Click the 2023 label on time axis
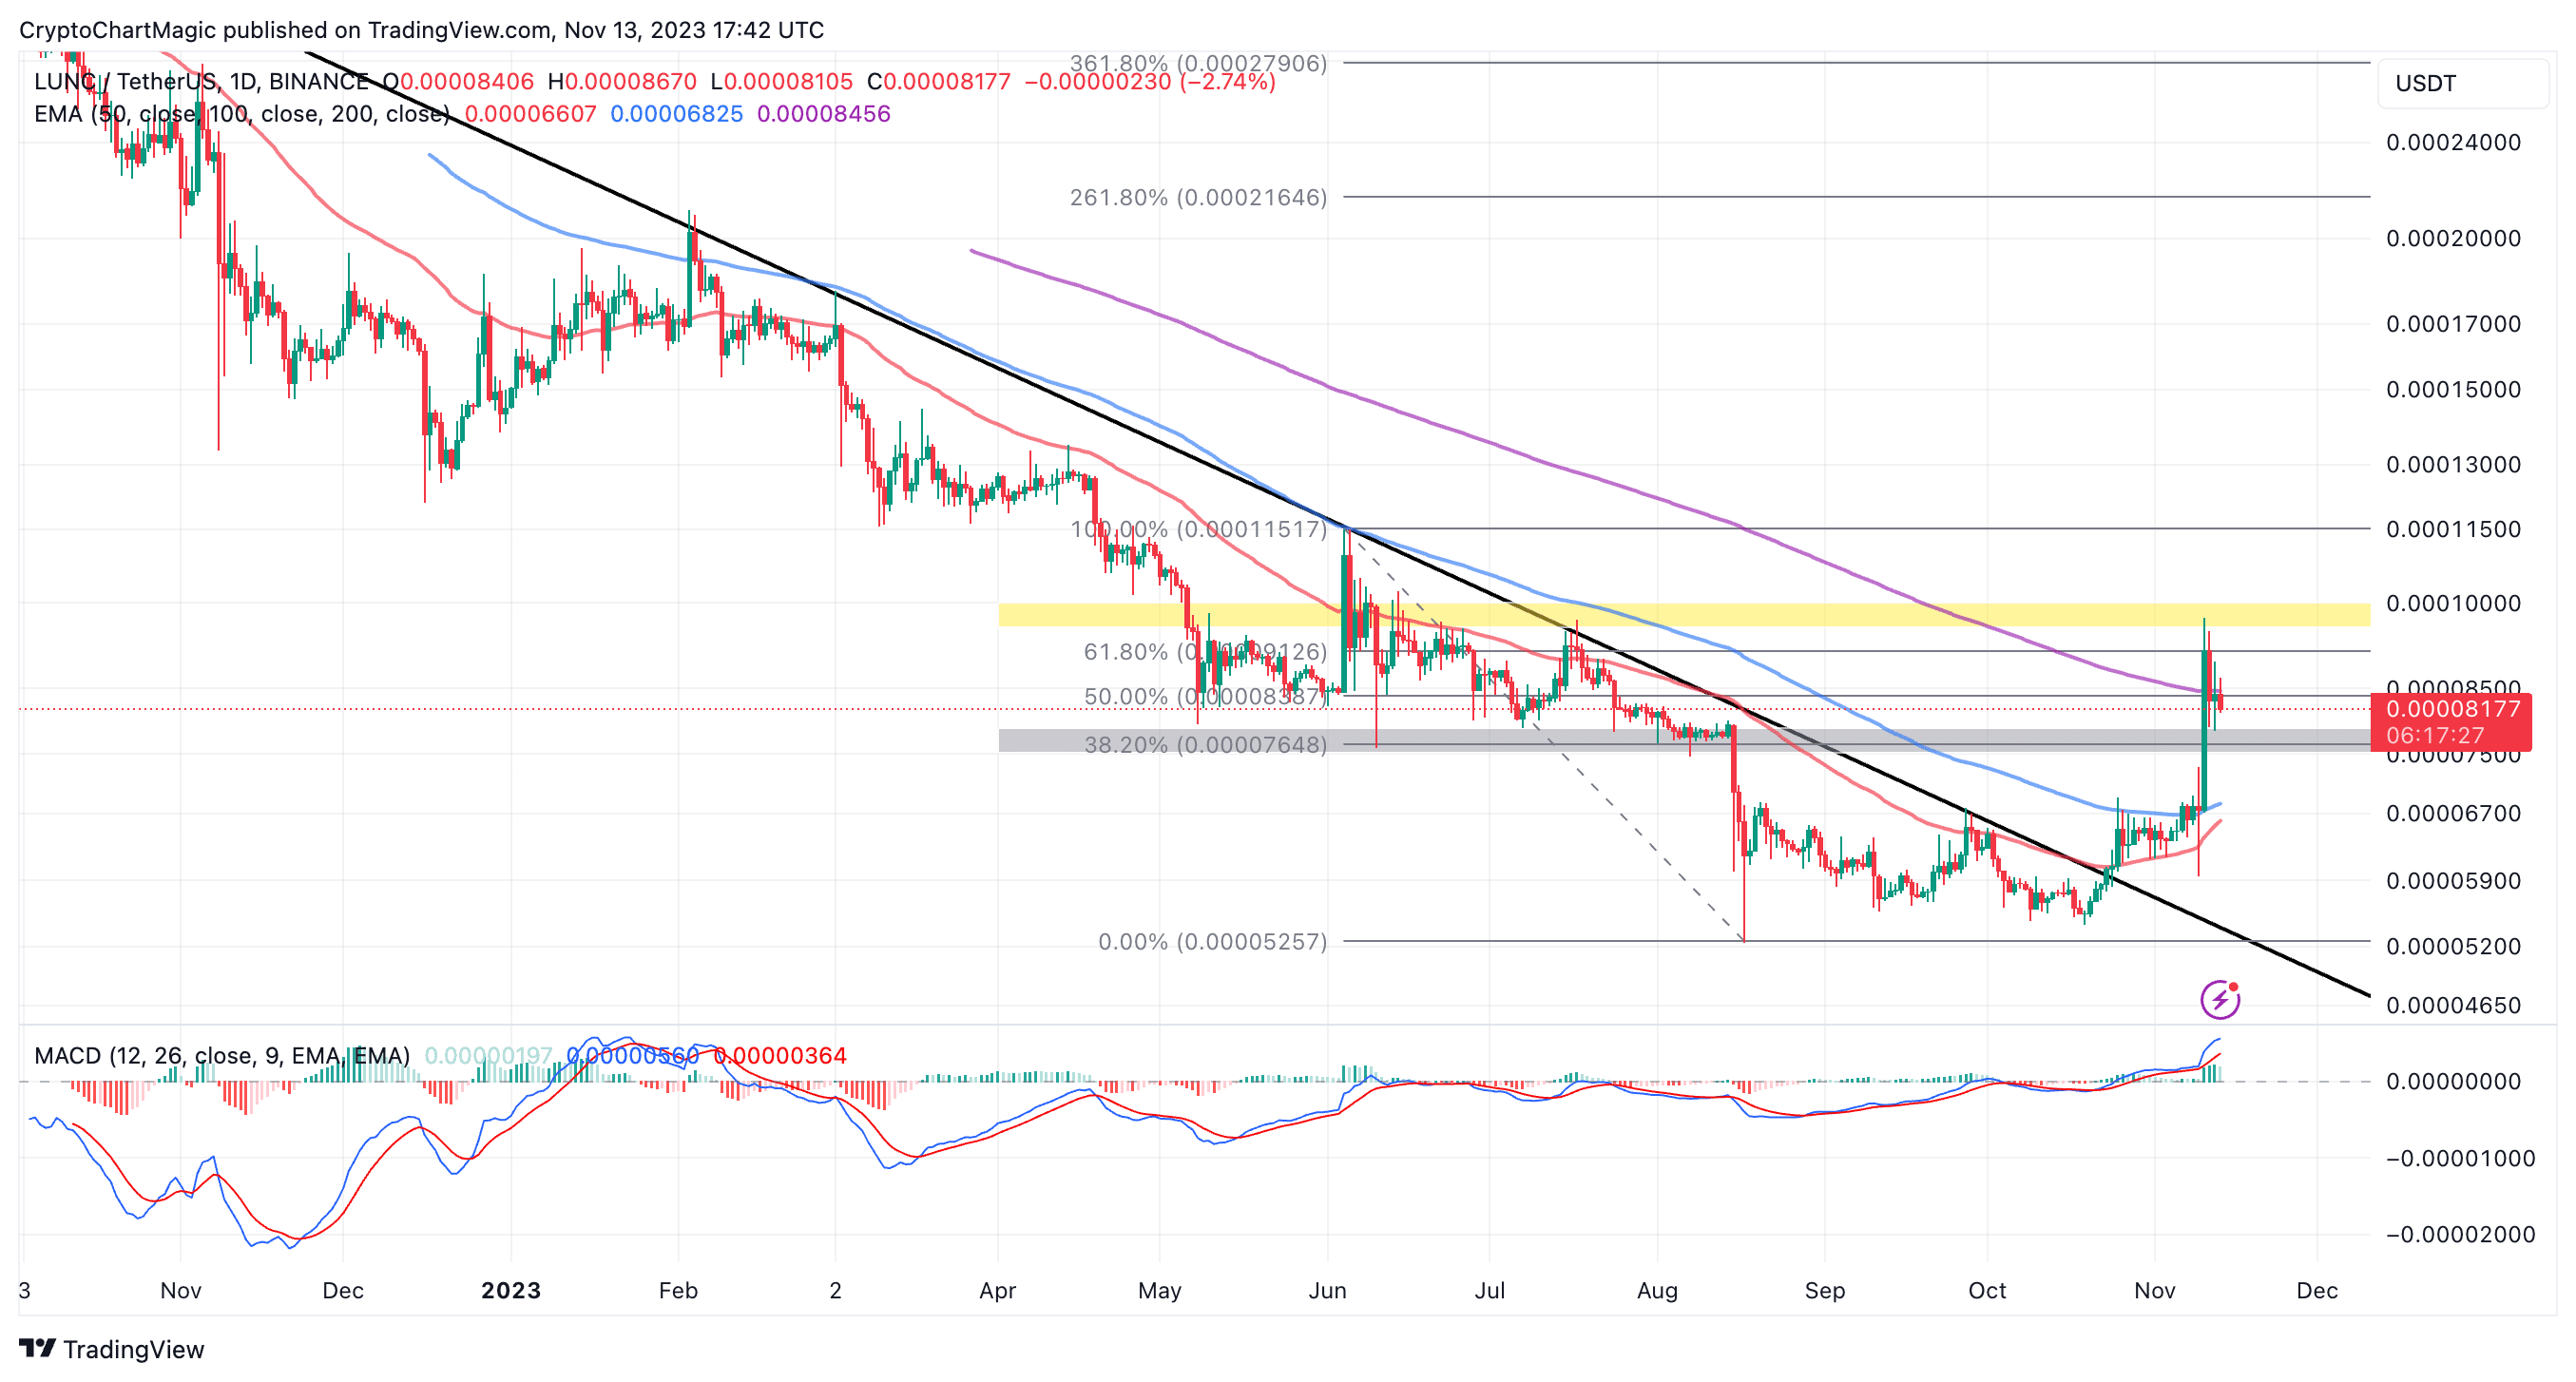This screenshot has width=2576, height=1382. click(511, 1290)
